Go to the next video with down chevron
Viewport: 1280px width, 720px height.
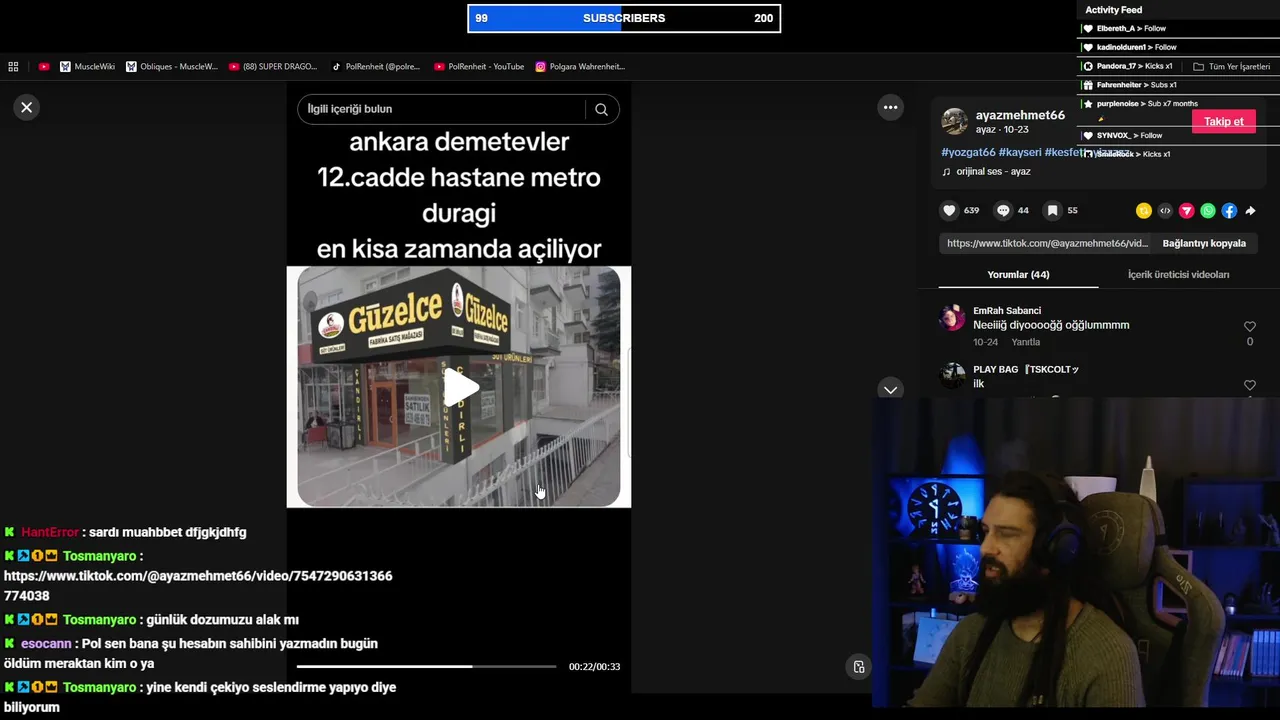(890, 389)
